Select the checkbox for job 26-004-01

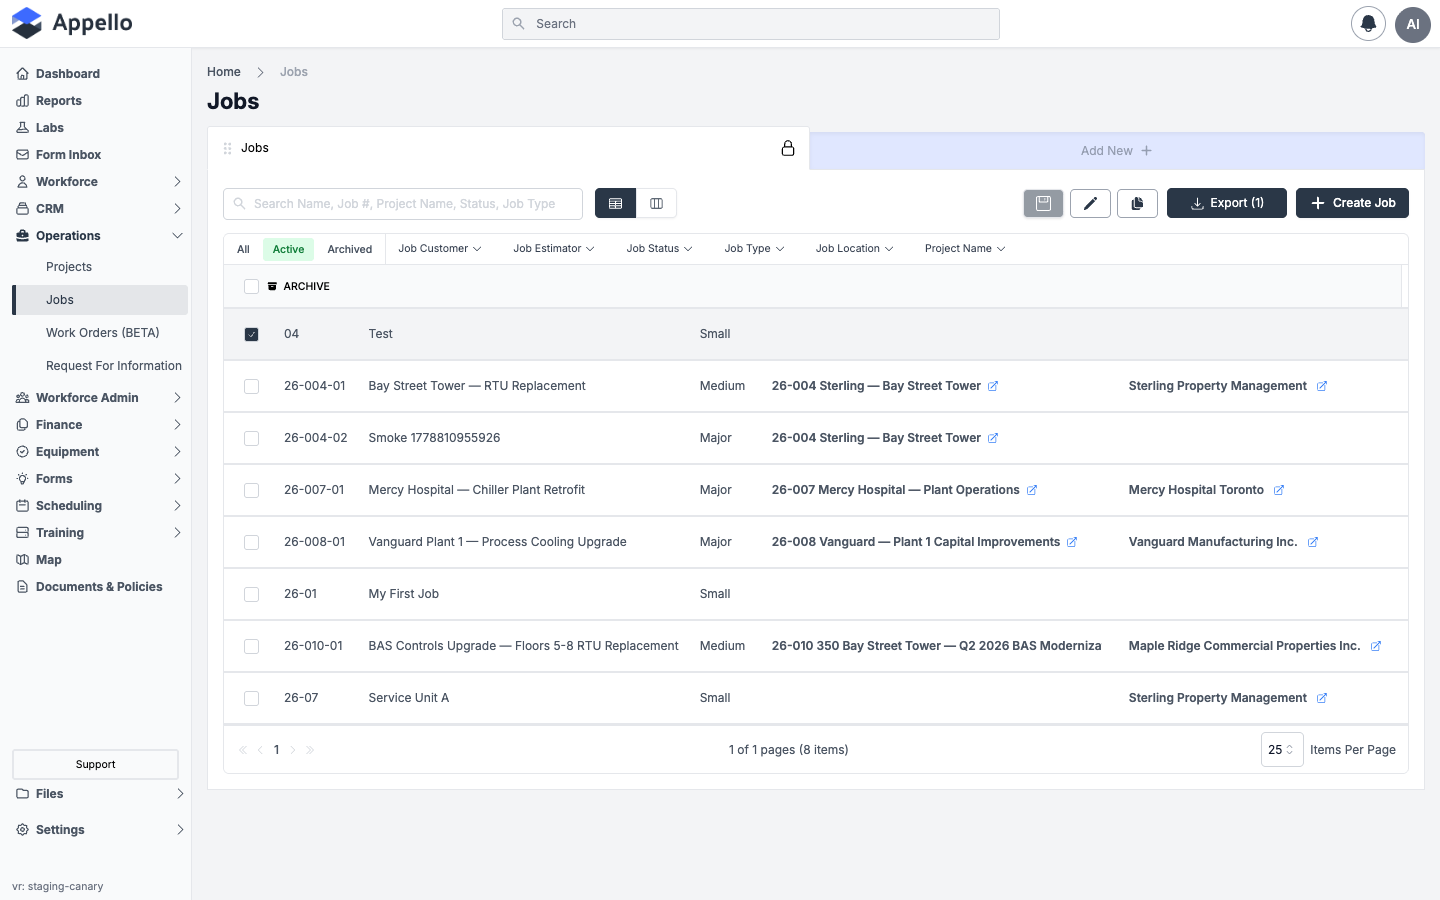[252, 386]
